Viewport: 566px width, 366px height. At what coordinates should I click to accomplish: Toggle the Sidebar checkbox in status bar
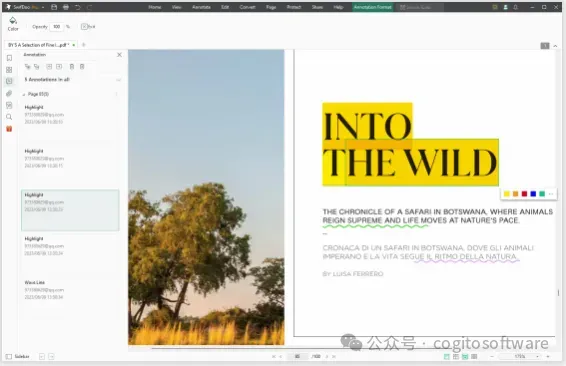tap(9, 356)
